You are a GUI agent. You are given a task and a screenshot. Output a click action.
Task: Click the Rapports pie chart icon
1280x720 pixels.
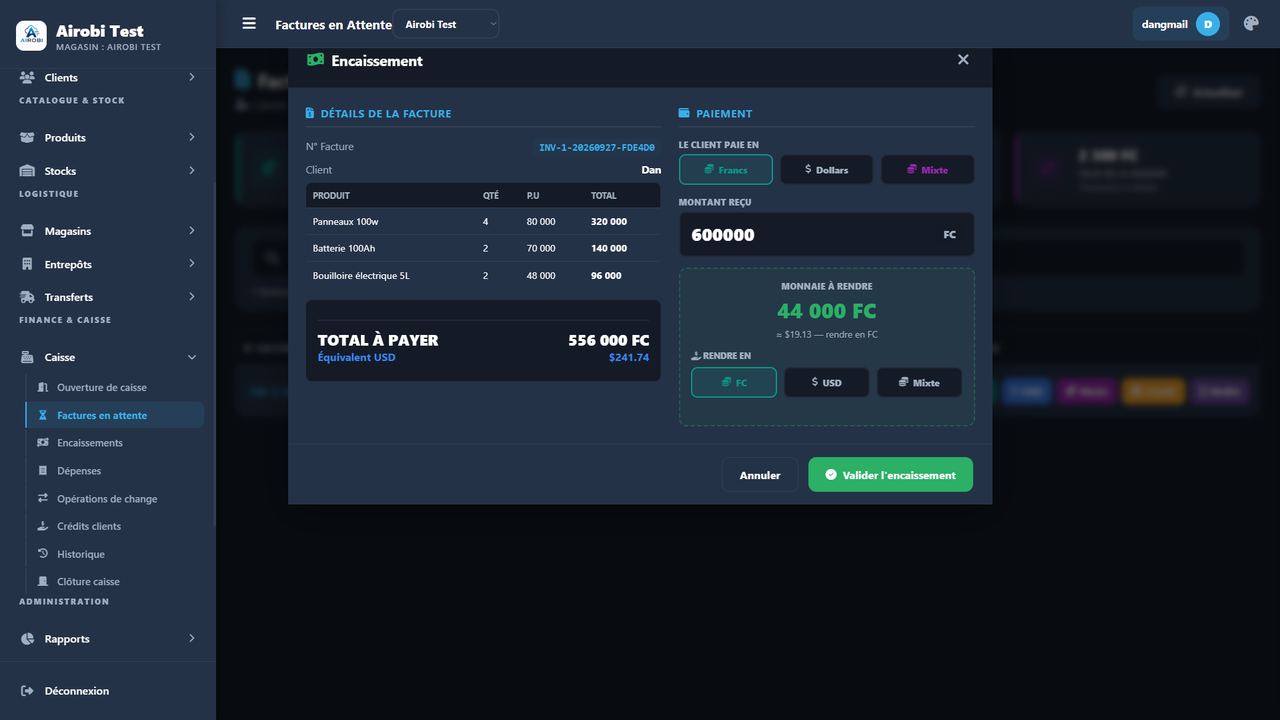click(28, 639)
